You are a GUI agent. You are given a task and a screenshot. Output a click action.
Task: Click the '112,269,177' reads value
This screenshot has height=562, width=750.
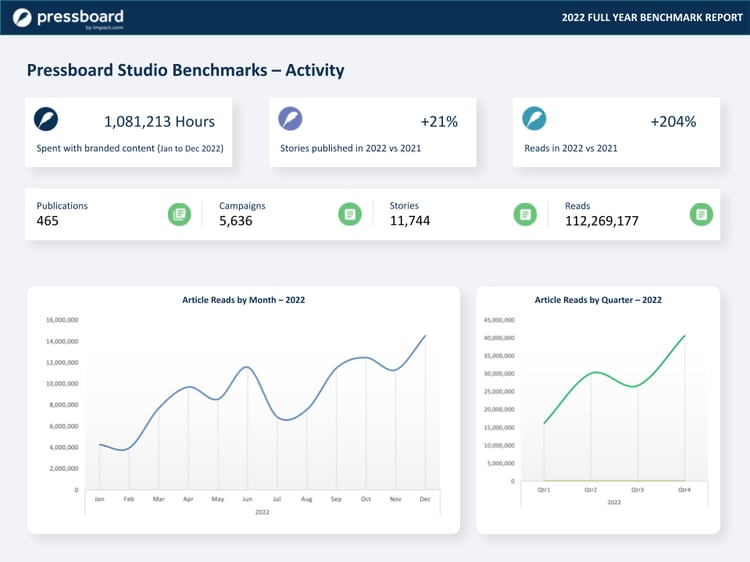click(602, 221)
